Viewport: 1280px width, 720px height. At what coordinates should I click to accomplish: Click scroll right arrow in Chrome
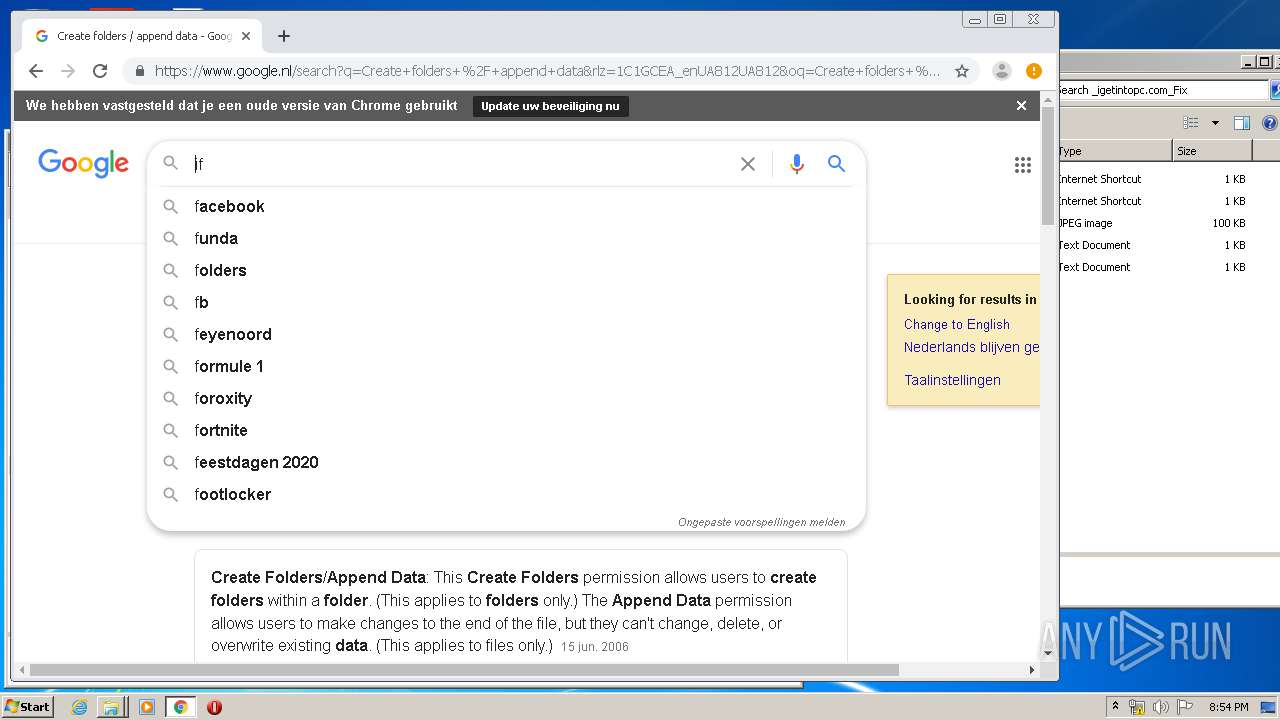click(x=1032, y=670)
